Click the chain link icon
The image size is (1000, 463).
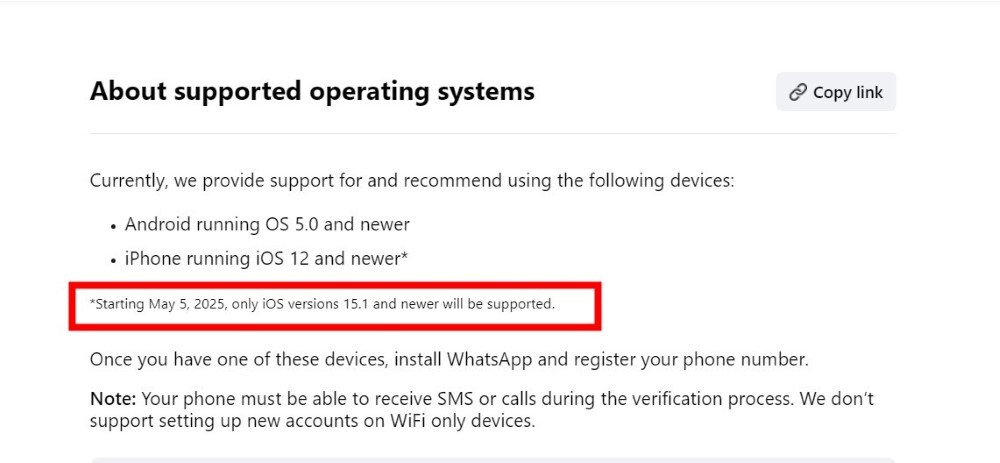pos(798,92)
